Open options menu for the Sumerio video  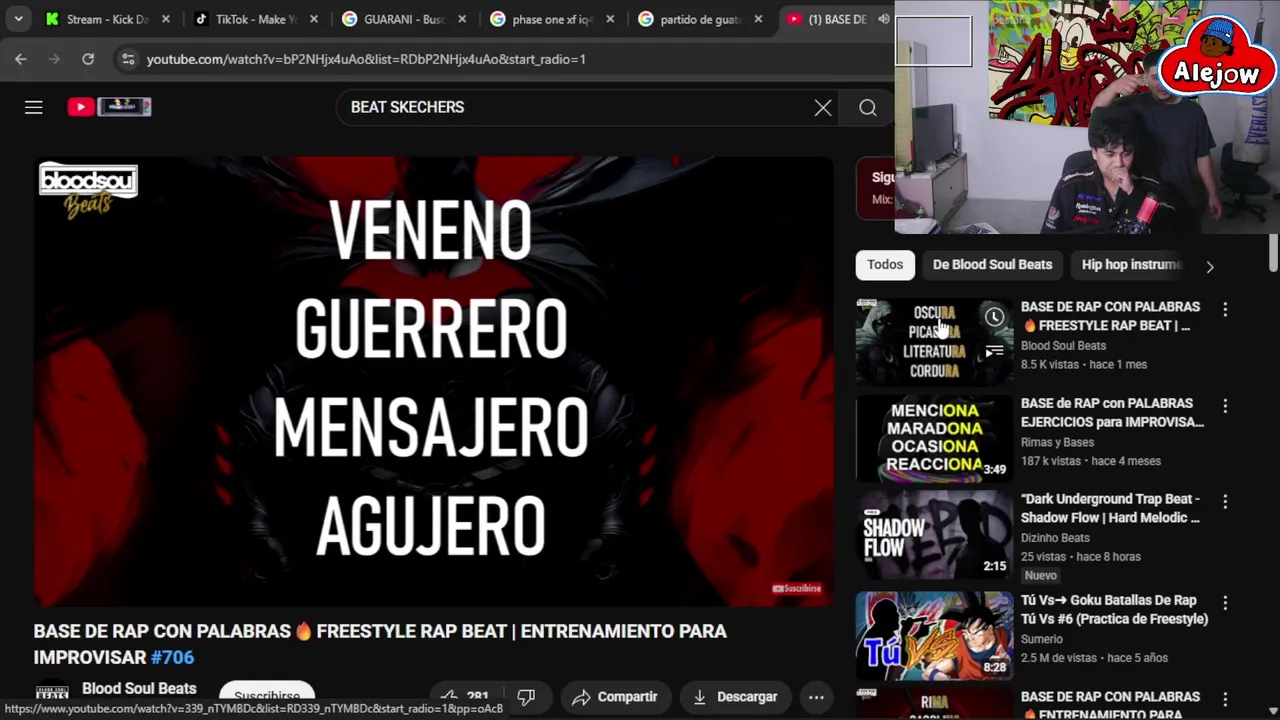pyautogui.click(x=1225, y=603)
